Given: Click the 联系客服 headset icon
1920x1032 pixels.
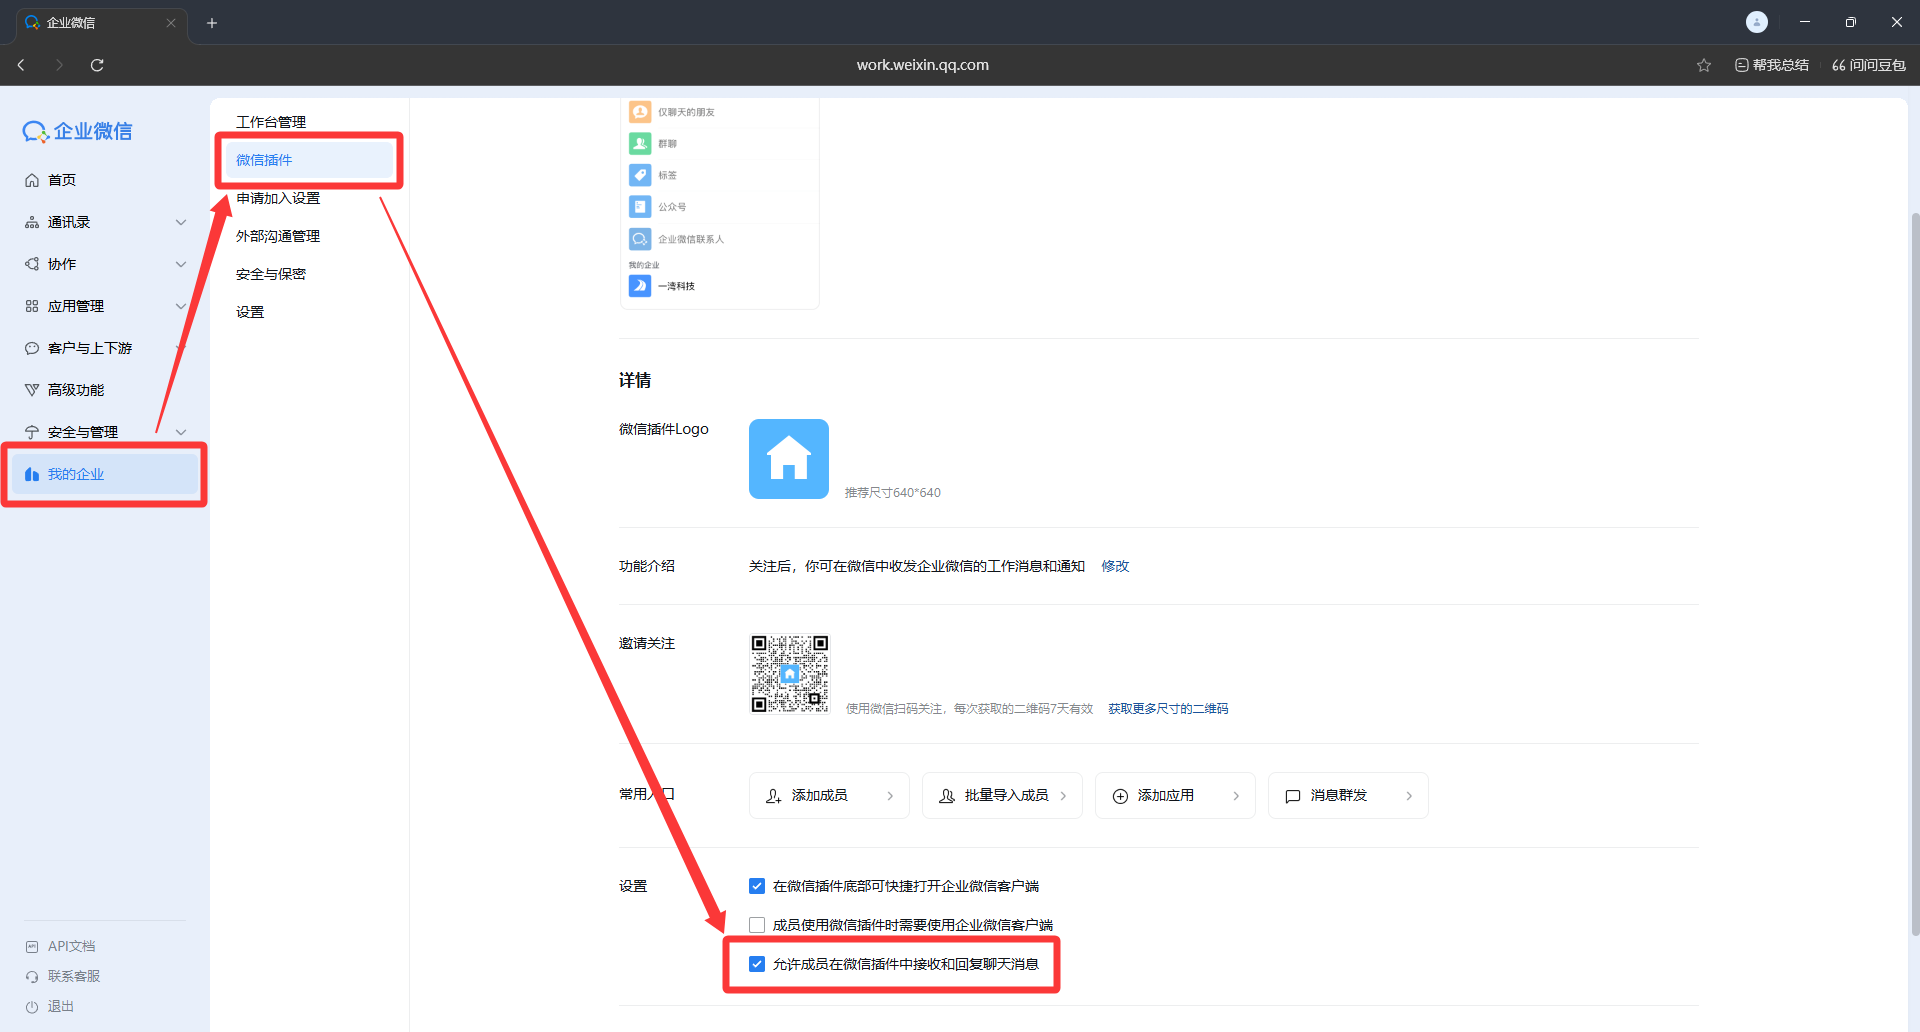Looking at the screenshot, I should pyautogui.click(x=32, y=976).
